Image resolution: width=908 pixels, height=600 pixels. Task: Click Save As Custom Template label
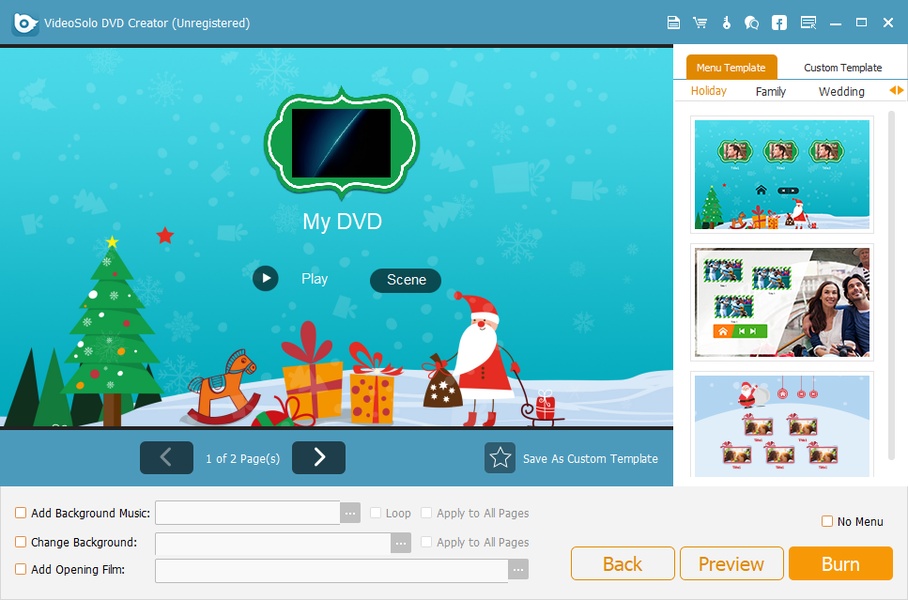(590, 459)
